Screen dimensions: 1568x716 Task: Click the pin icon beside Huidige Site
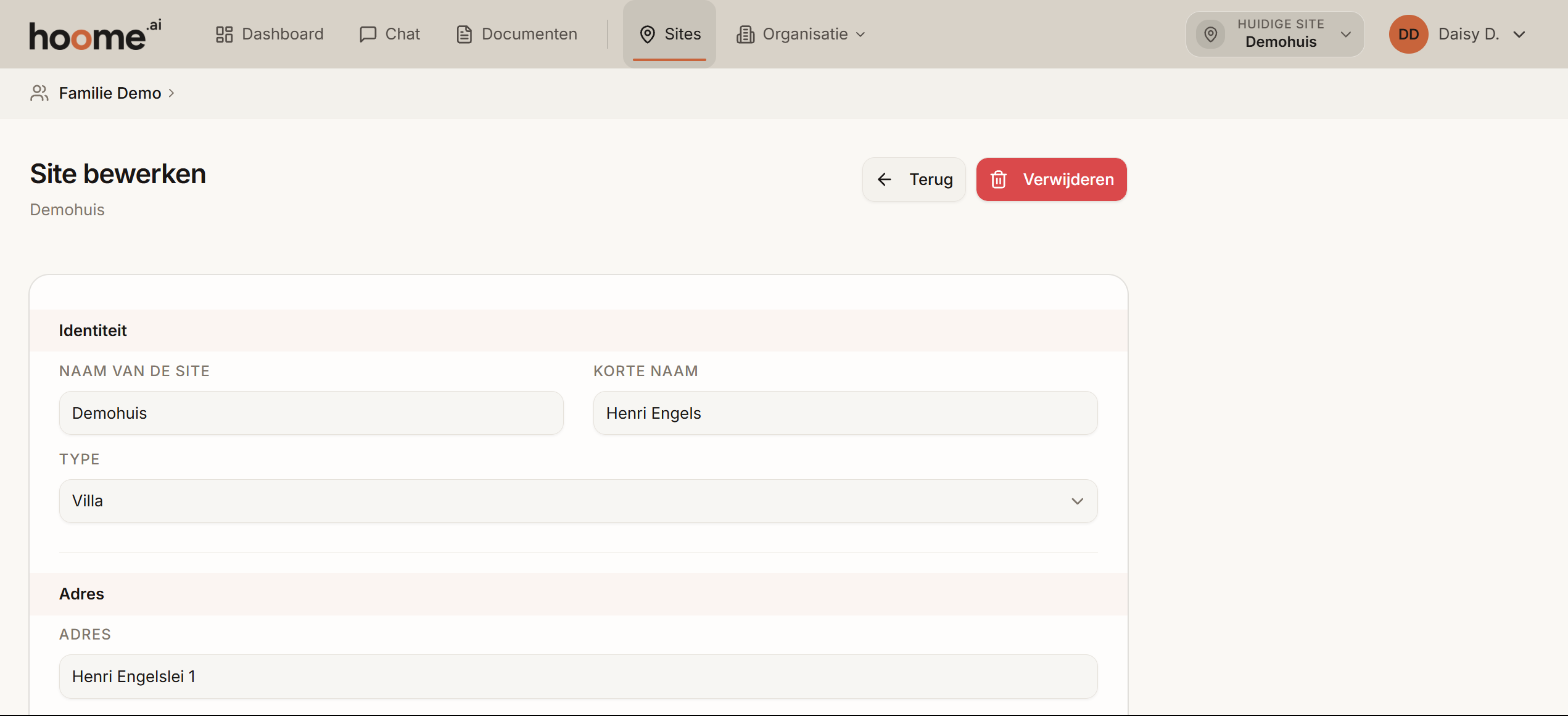tap(1211, 34)
